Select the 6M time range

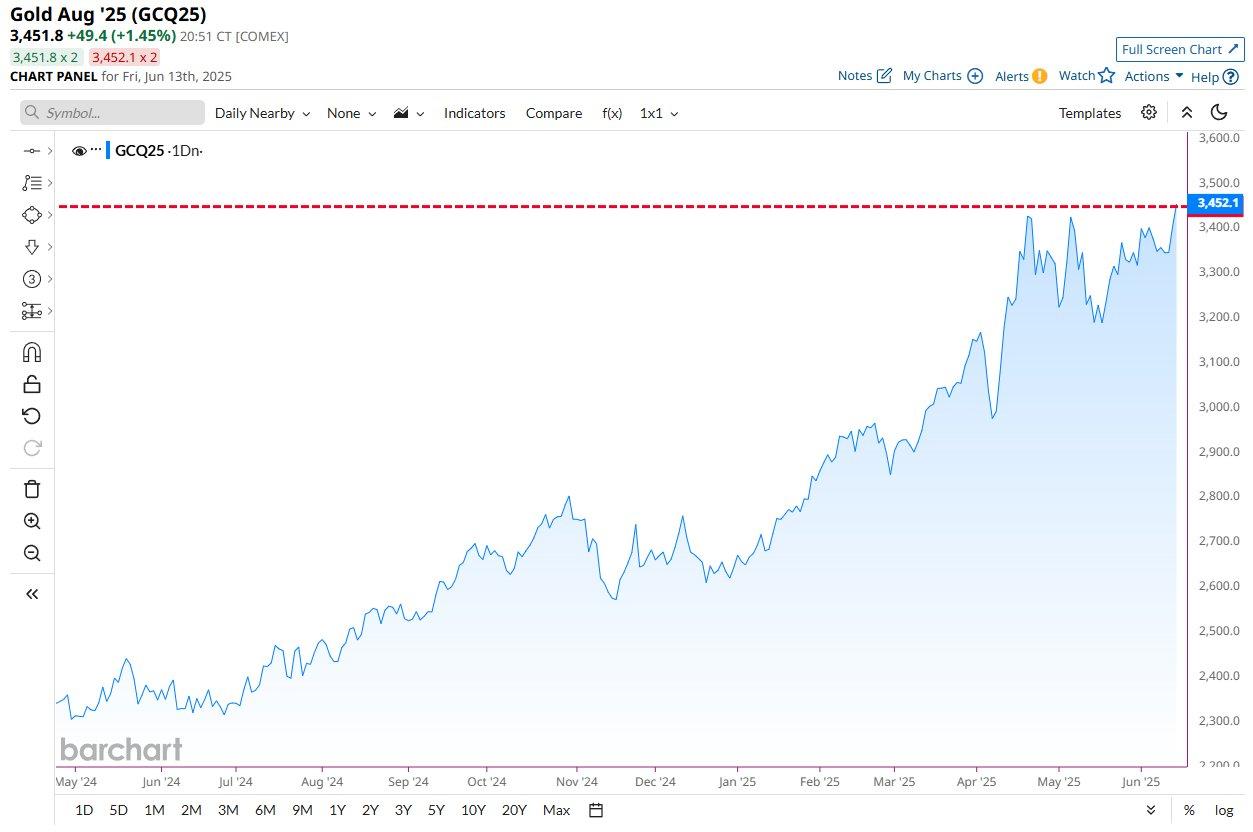(x=265, y=810)
